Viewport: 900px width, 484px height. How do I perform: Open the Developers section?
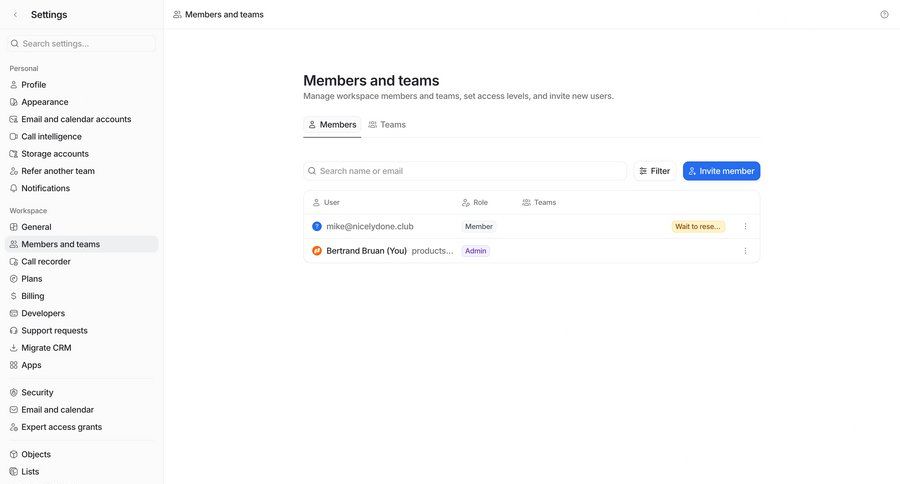tap(43, 313)
